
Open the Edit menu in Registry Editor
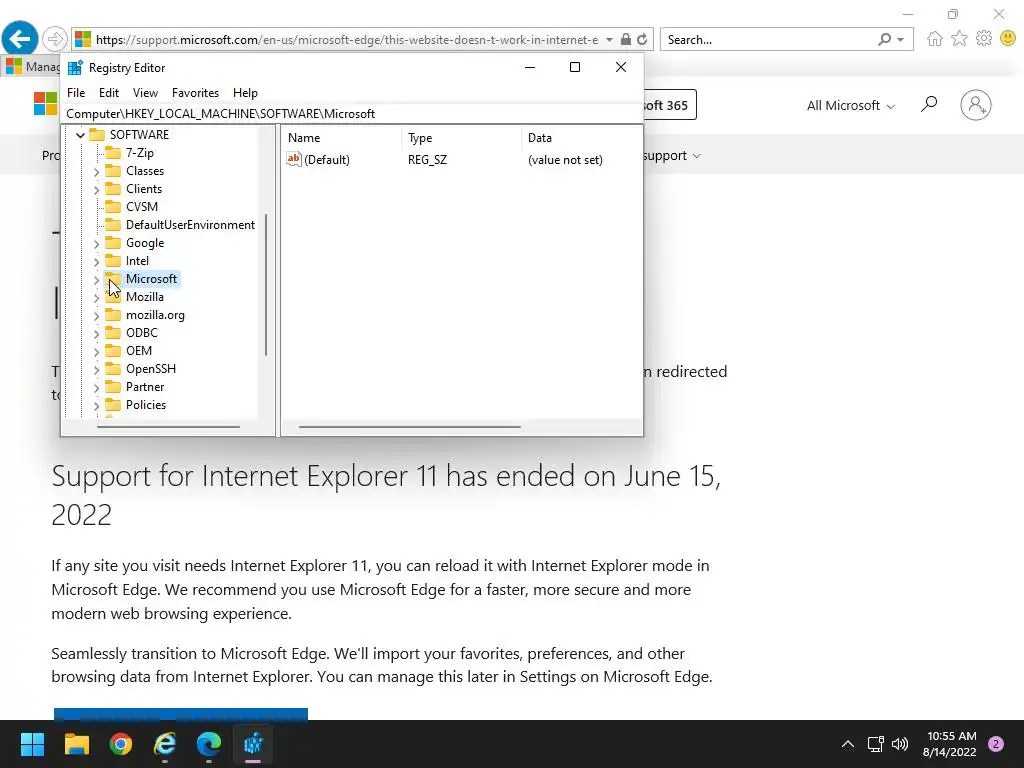(x=108, y=93)
